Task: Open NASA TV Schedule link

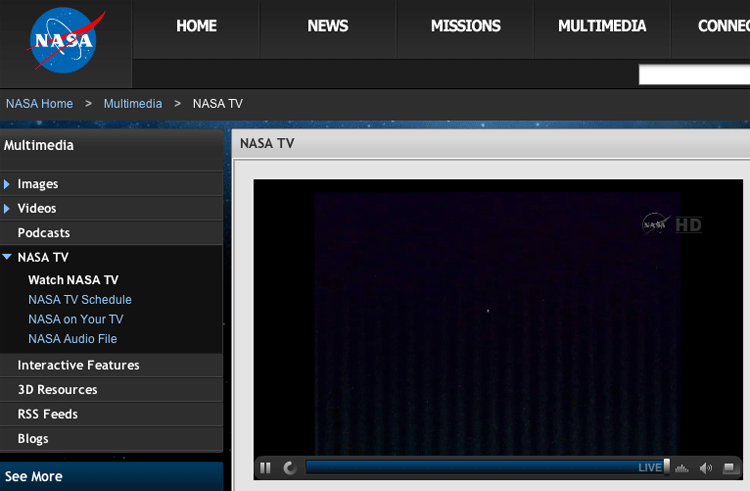Action: coord(80,300)
